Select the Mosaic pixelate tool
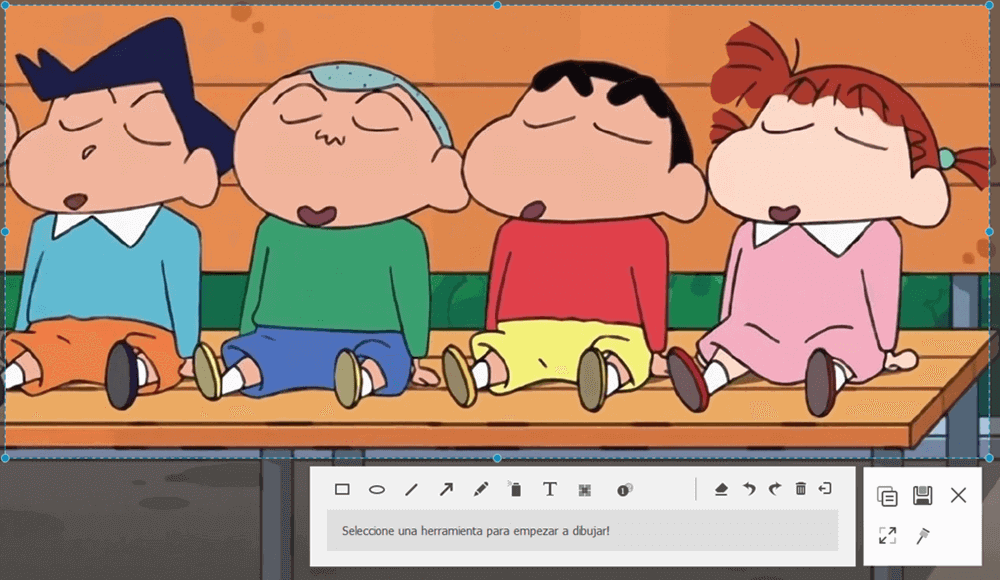Image resolution: width=1000 pixels, height=580 pixels. point(584,489)
